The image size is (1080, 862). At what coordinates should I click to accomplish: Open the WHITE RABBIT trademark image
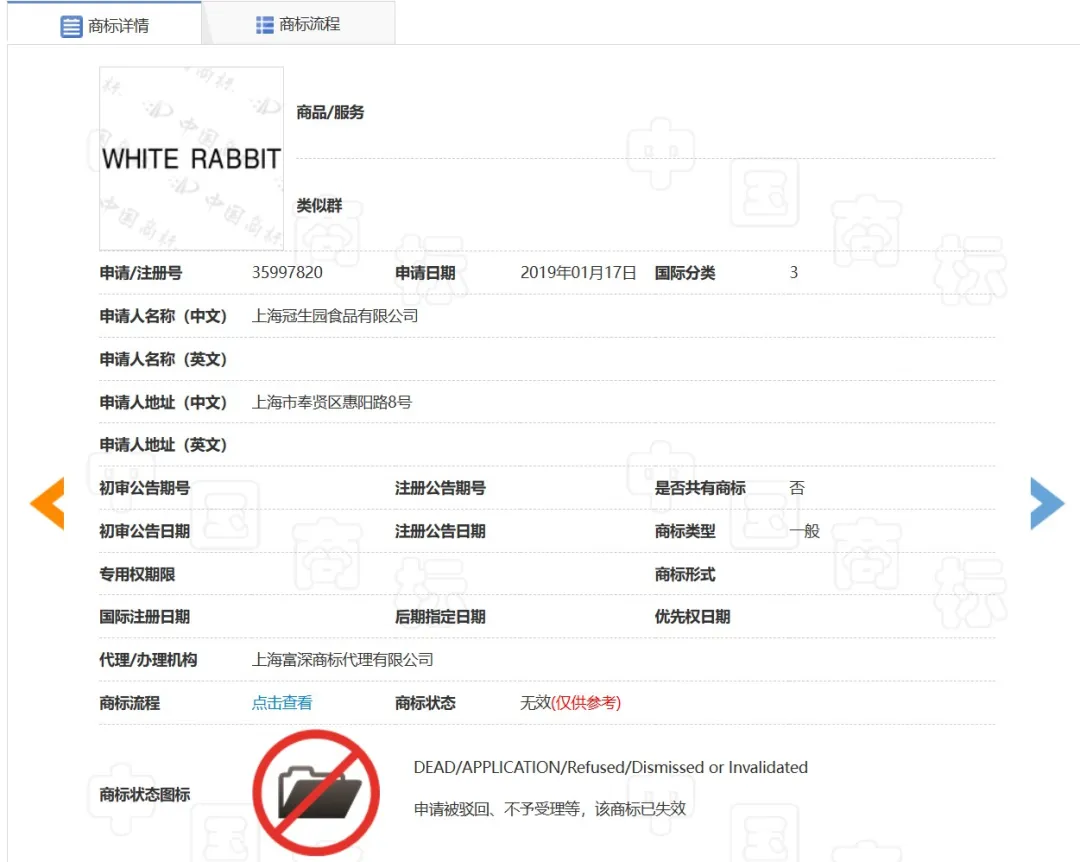coord(191,158)
